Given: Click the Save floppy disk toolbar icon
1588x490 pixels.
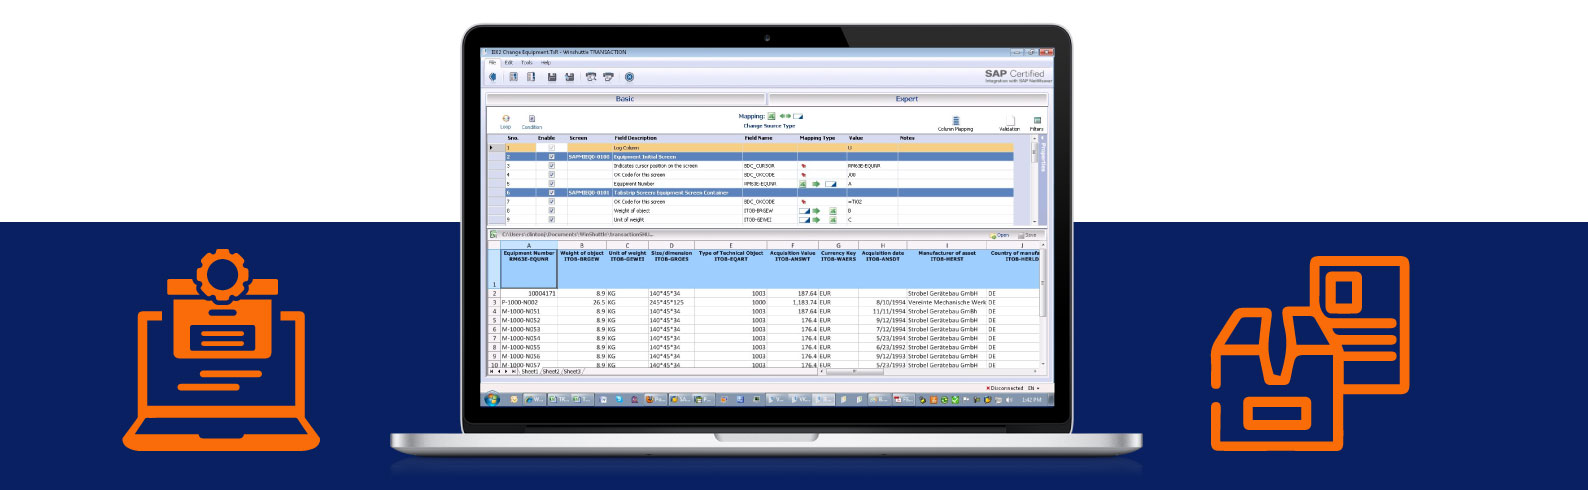Looking at the screenshot, I should [x=551, y=77].
